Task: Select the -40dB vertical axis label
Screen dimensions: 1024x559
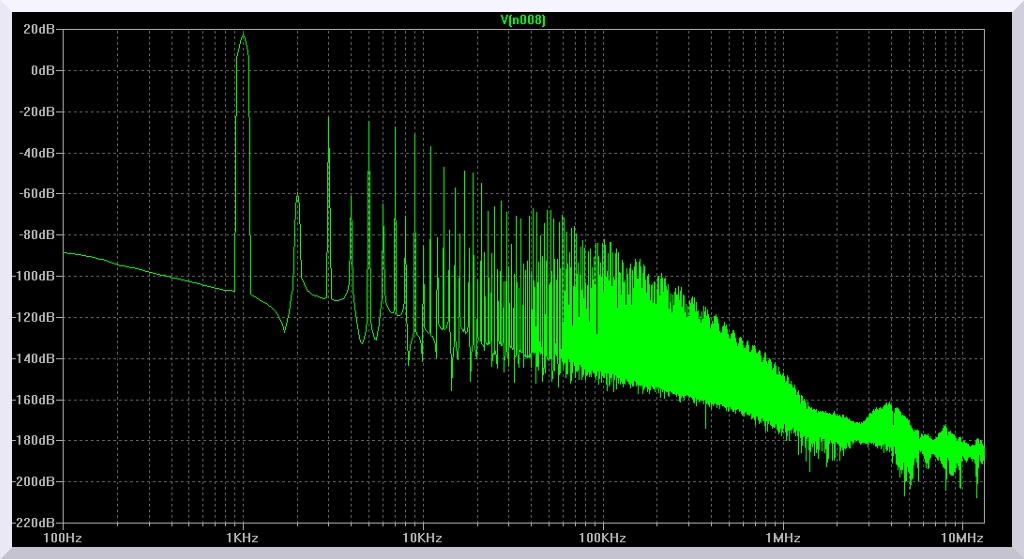Action: tap(40, 153)
